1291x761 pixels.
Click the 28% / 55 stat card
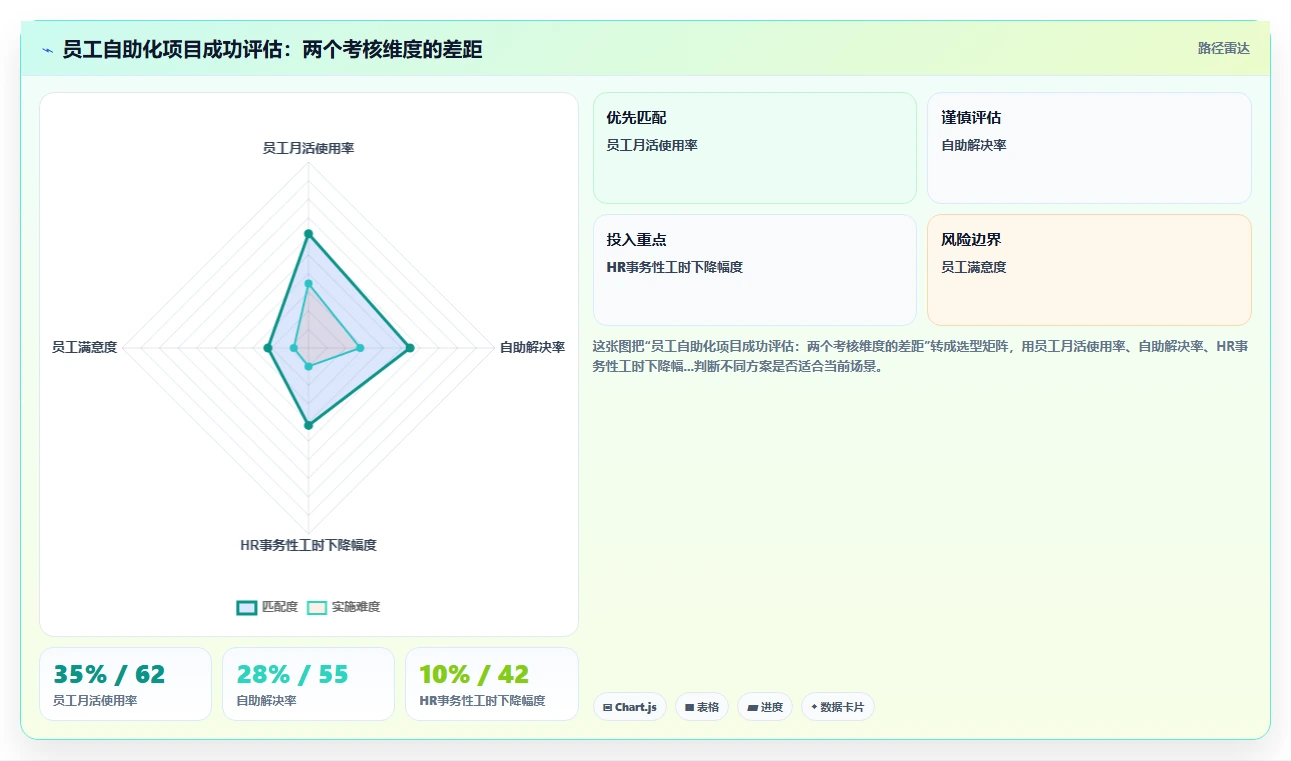click(x=308, y=684)
